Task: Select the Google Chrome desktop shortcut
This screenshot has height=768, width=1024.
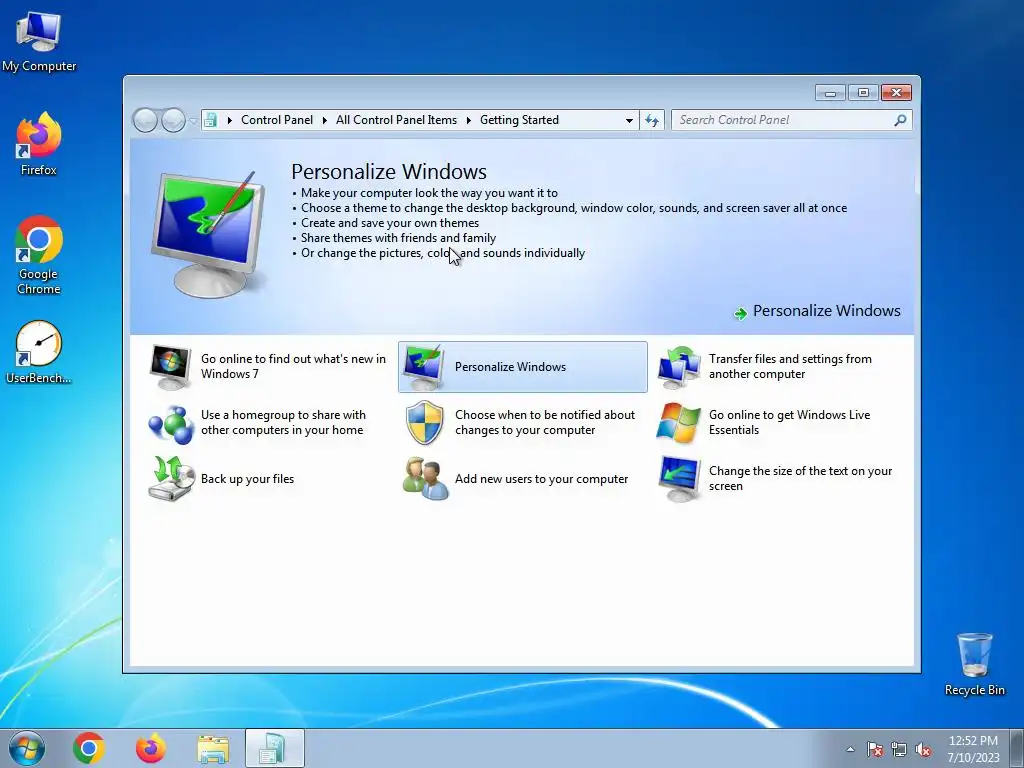Action: point(39,255)
